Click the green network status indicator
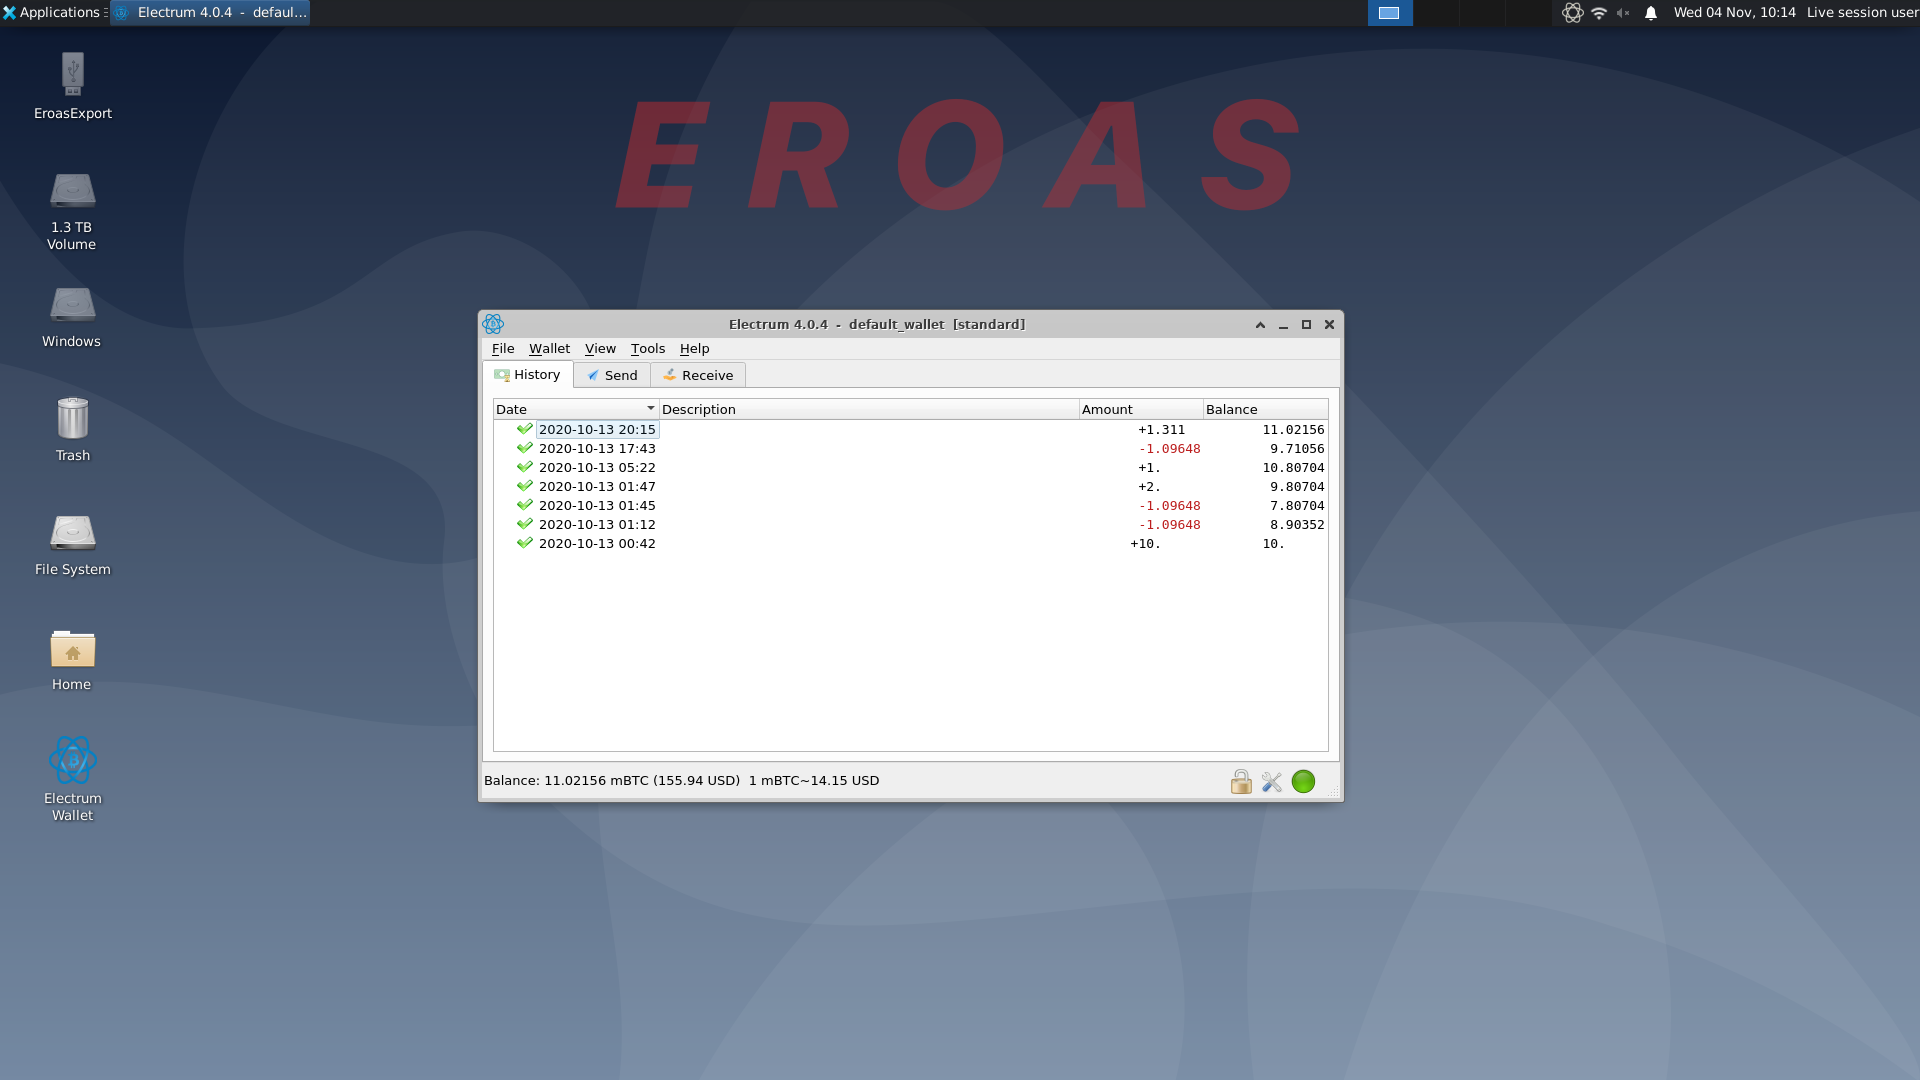Screen dimensions: 1920x1080 tap(1303, 782)
